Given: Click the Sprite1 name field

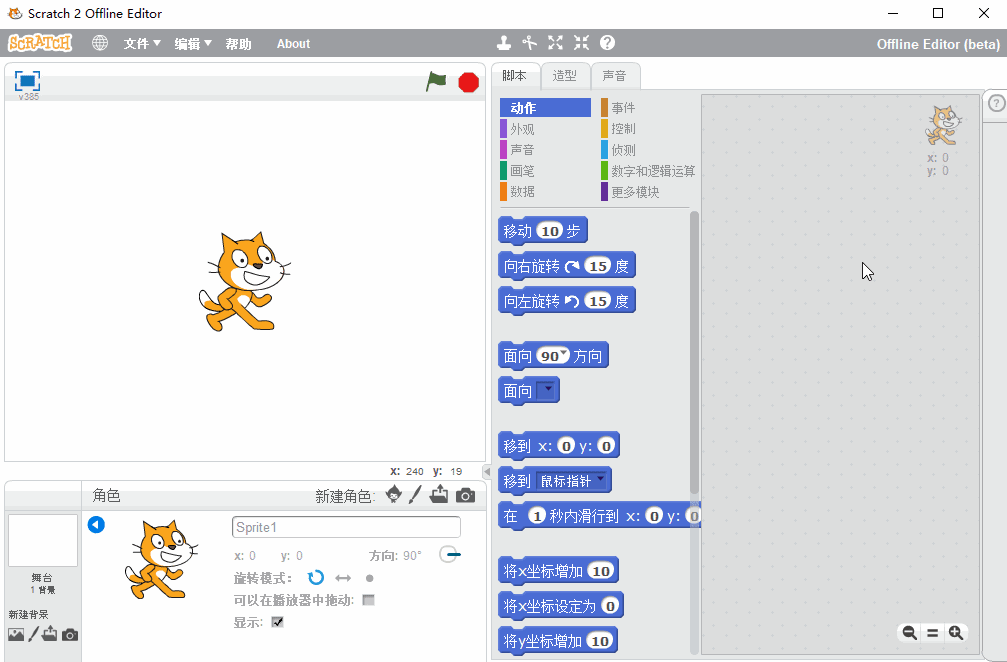Looking at the screenshot, I should (x=346, y=527).
